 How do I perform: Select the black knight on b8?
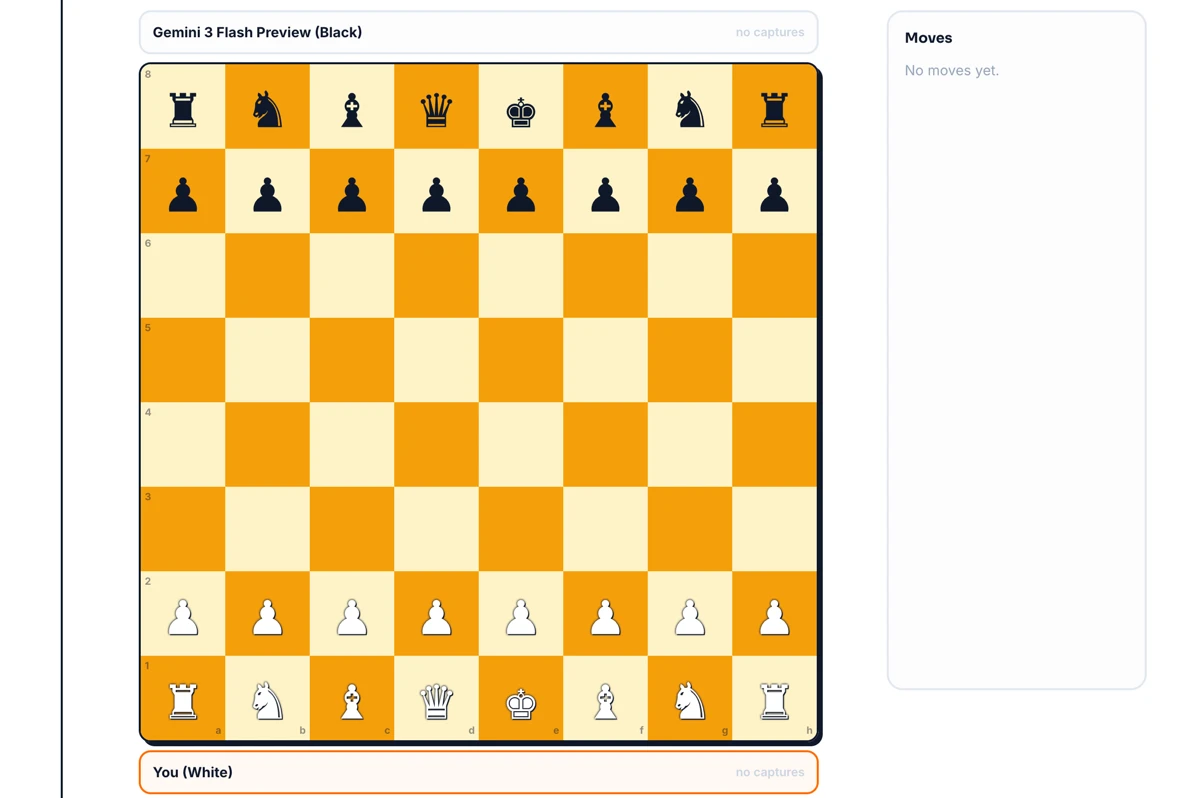tap(267, 109)
